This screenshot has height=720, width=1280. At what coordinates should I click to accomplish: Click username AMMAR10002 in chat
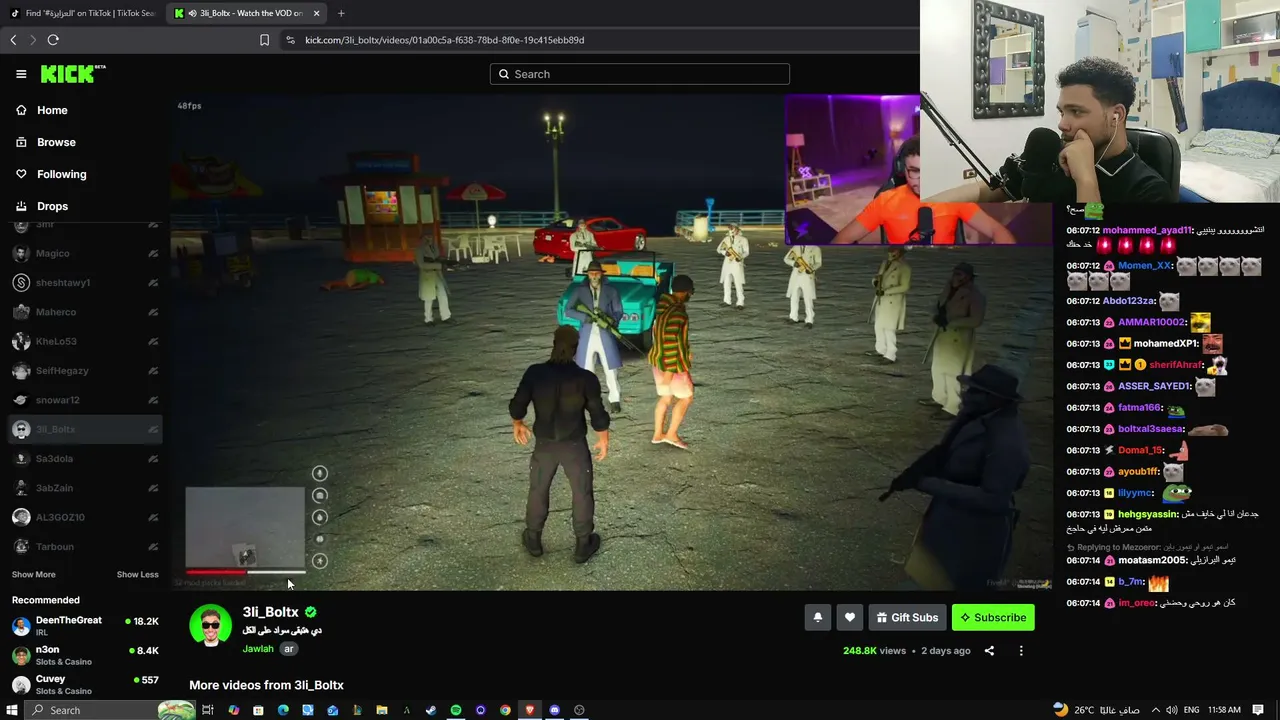1151,323
